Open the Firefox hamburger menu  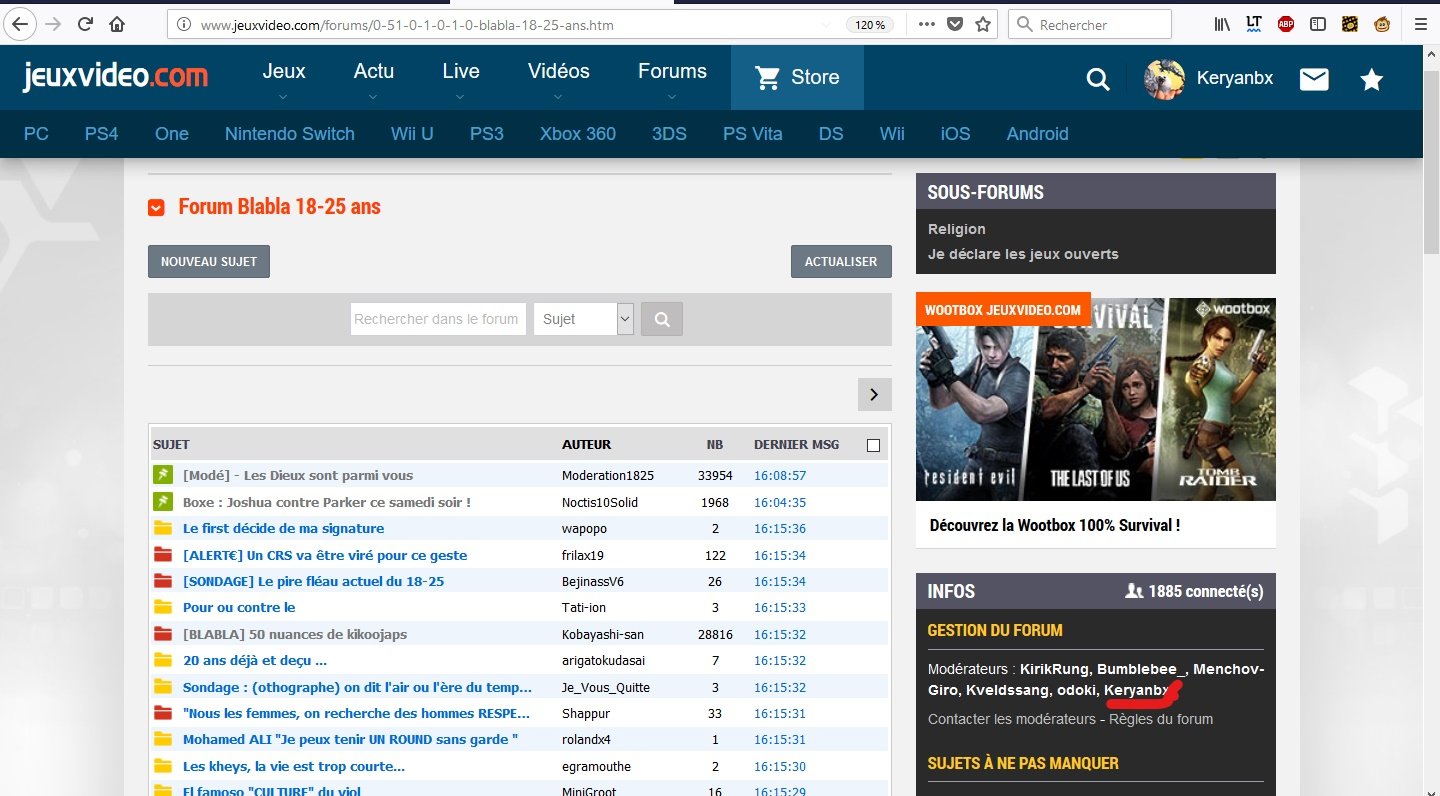point(1420,24)
